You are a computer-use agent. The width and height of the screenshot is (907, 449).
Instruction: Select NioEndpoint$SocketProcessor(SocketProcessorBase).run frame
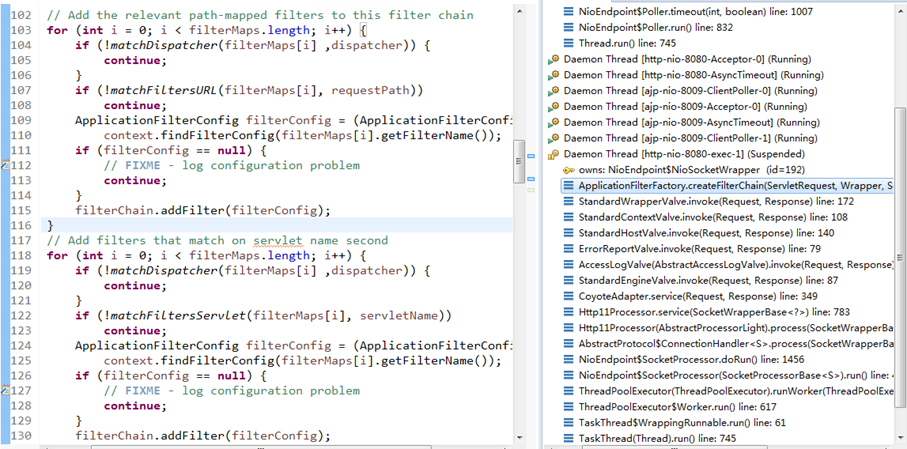(x=728, y=376)
